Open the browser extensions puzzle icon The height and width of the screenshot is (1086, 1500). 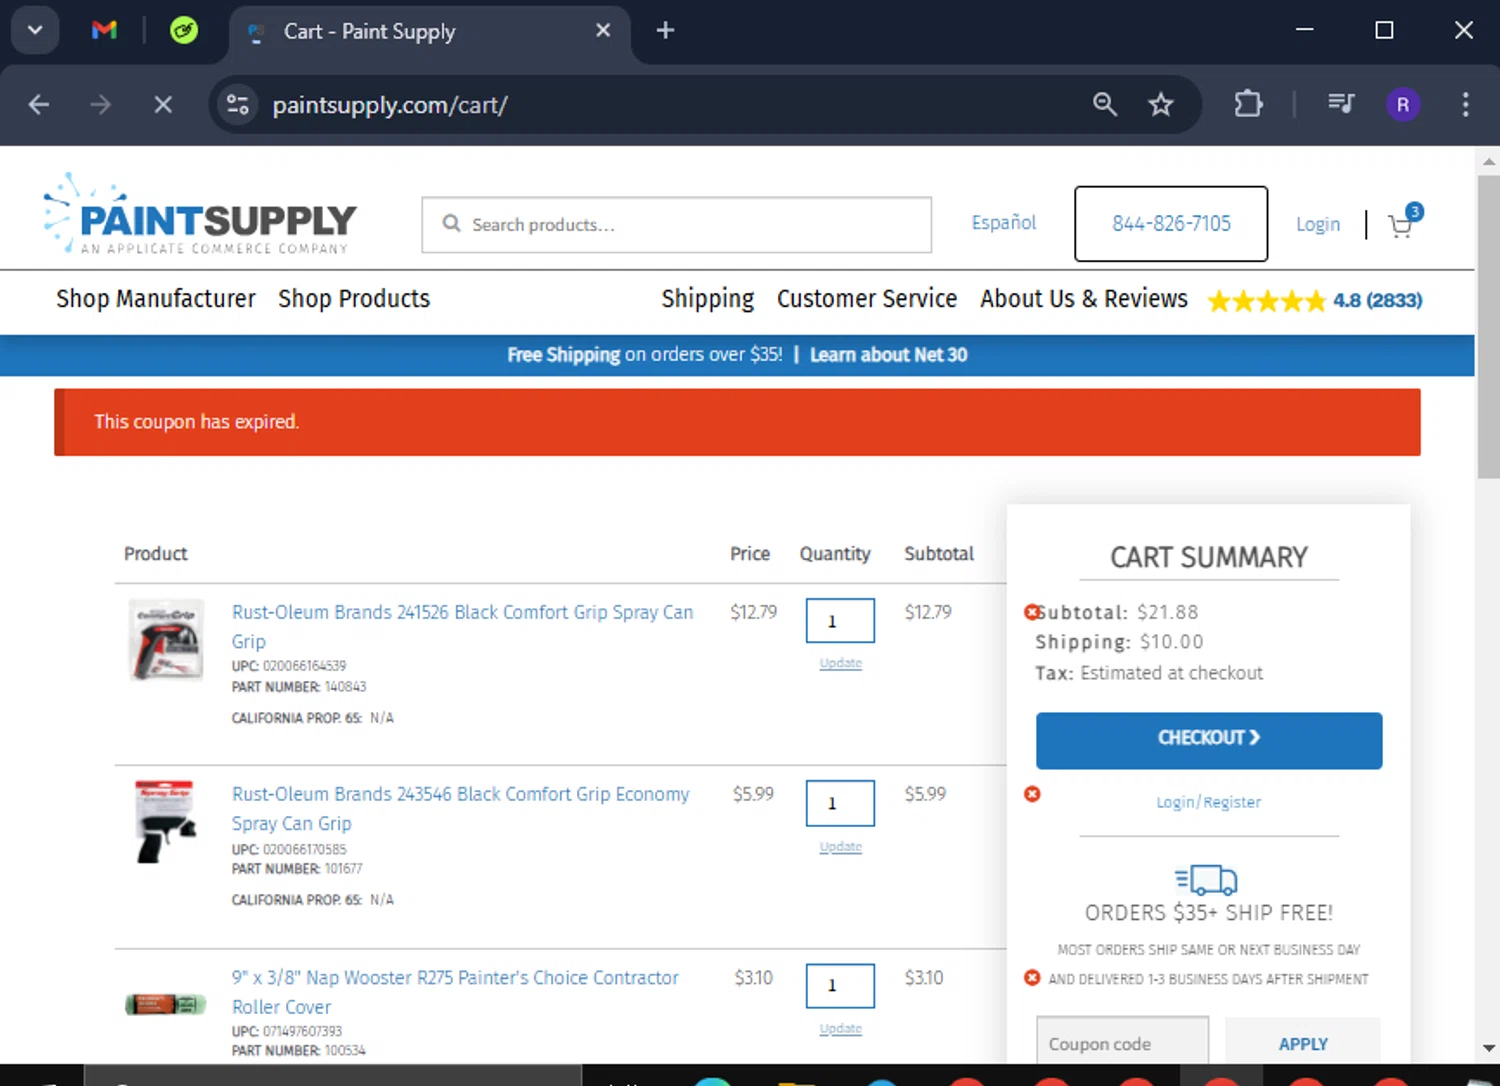coord(1248,104)
